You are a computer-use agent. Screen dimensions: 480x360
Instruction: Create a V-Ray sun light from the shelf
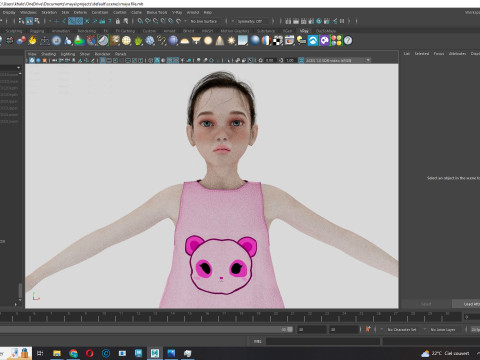point(231,41)
